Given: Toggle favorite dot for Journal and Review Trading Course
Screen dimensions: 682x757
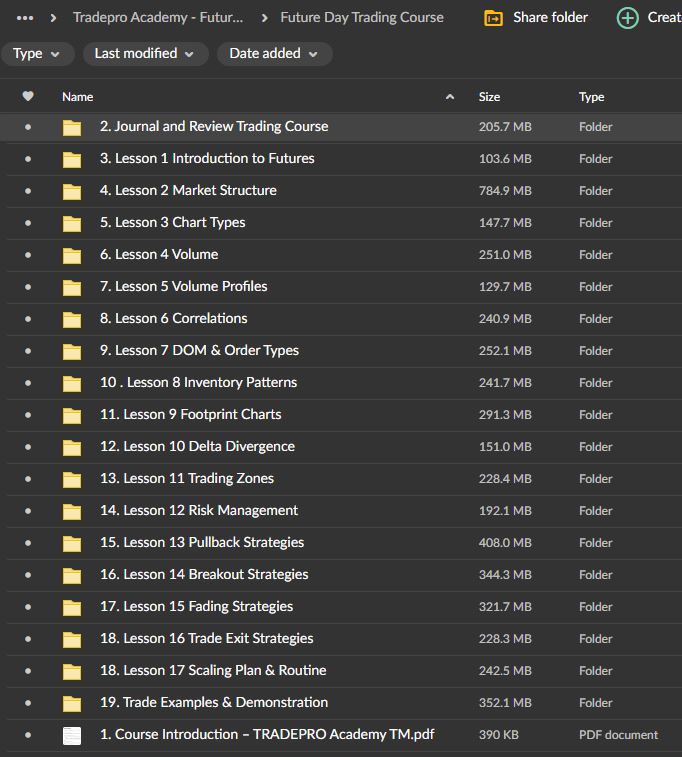Looking at the screenshot, I should coord(28,127).
